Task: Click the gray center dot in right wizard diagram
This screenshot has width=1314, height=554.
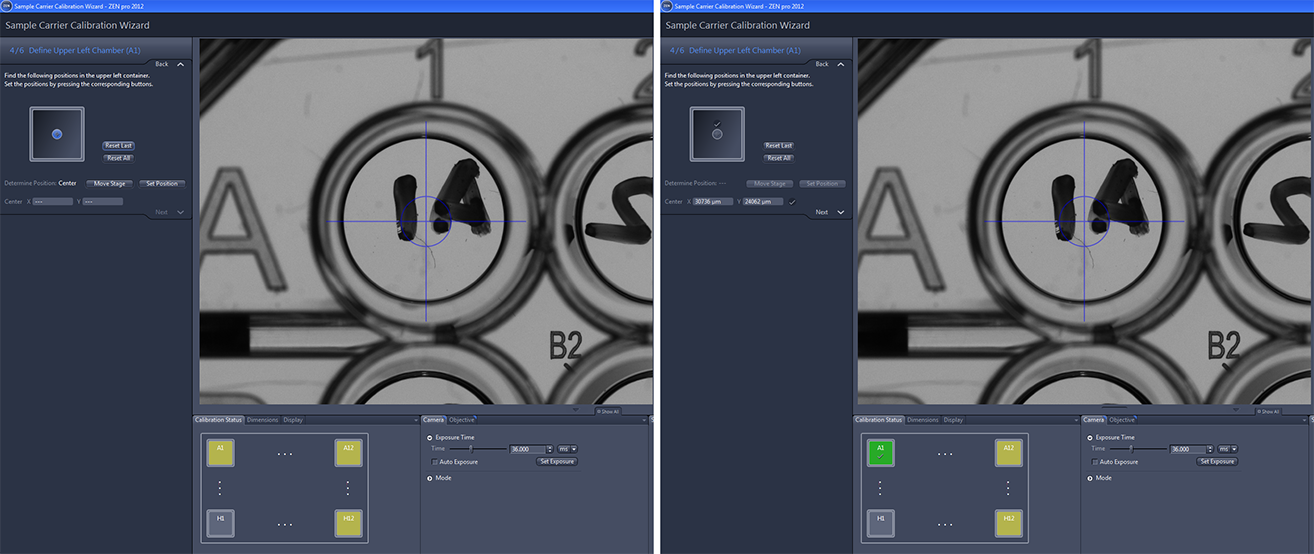Action: 717,134
